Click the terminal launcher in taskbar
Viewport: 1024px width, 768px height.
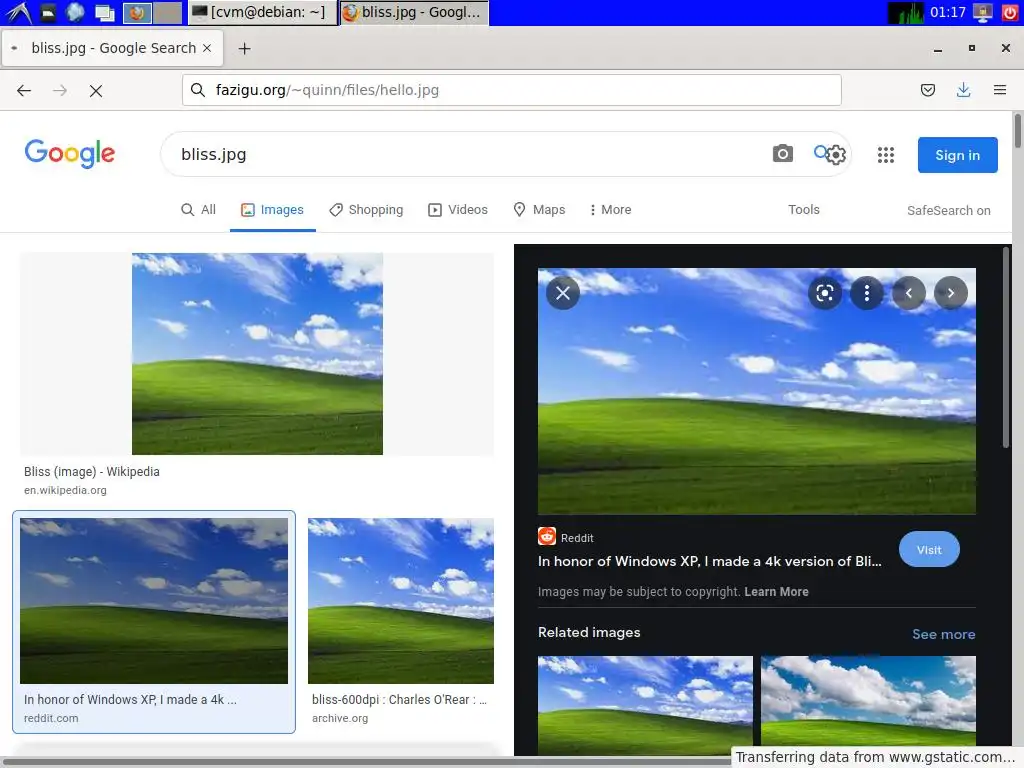48,12
